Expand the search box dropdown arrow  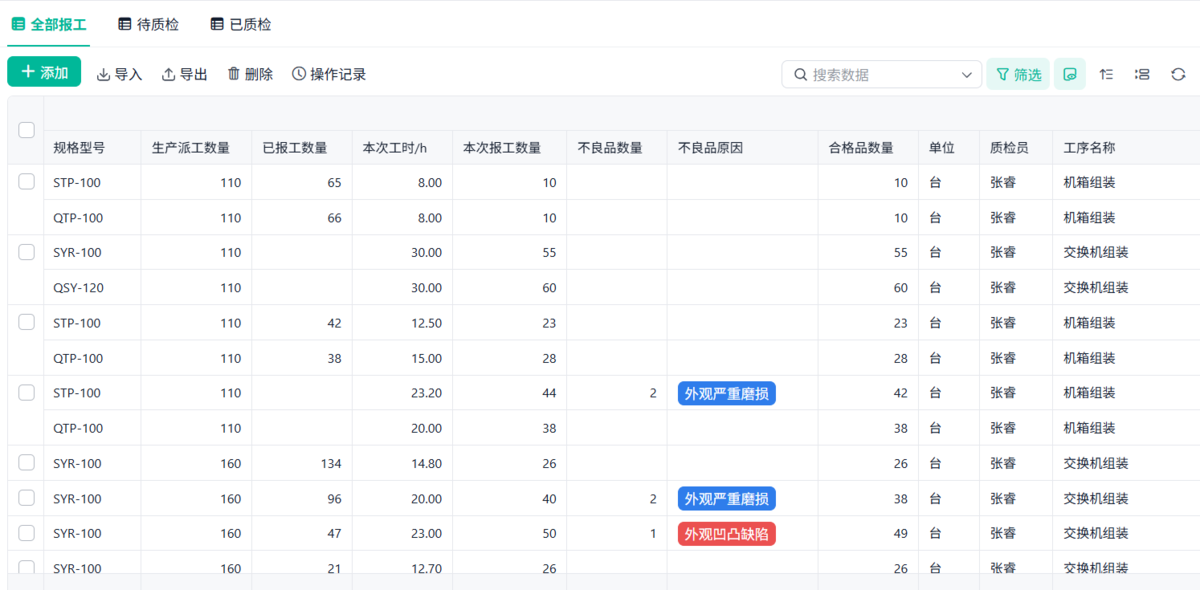(966, 74)
